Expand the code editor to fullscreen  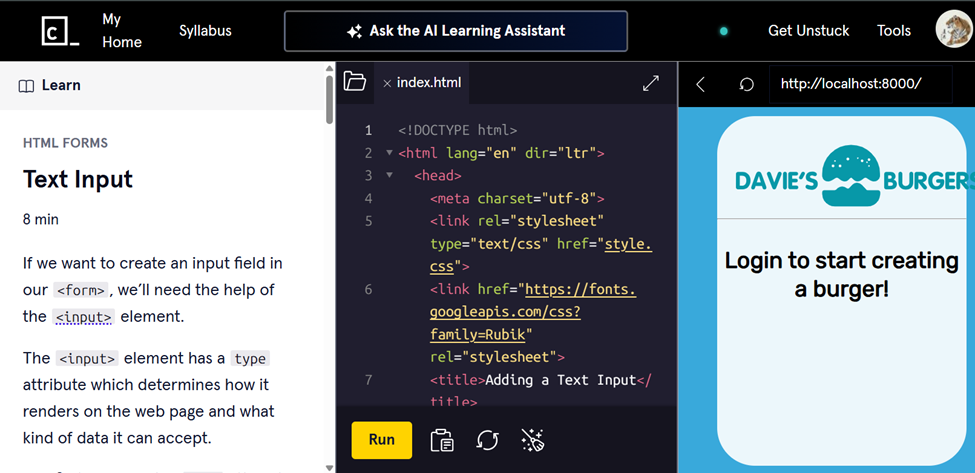pyautogui.click(x=650, y=83)
